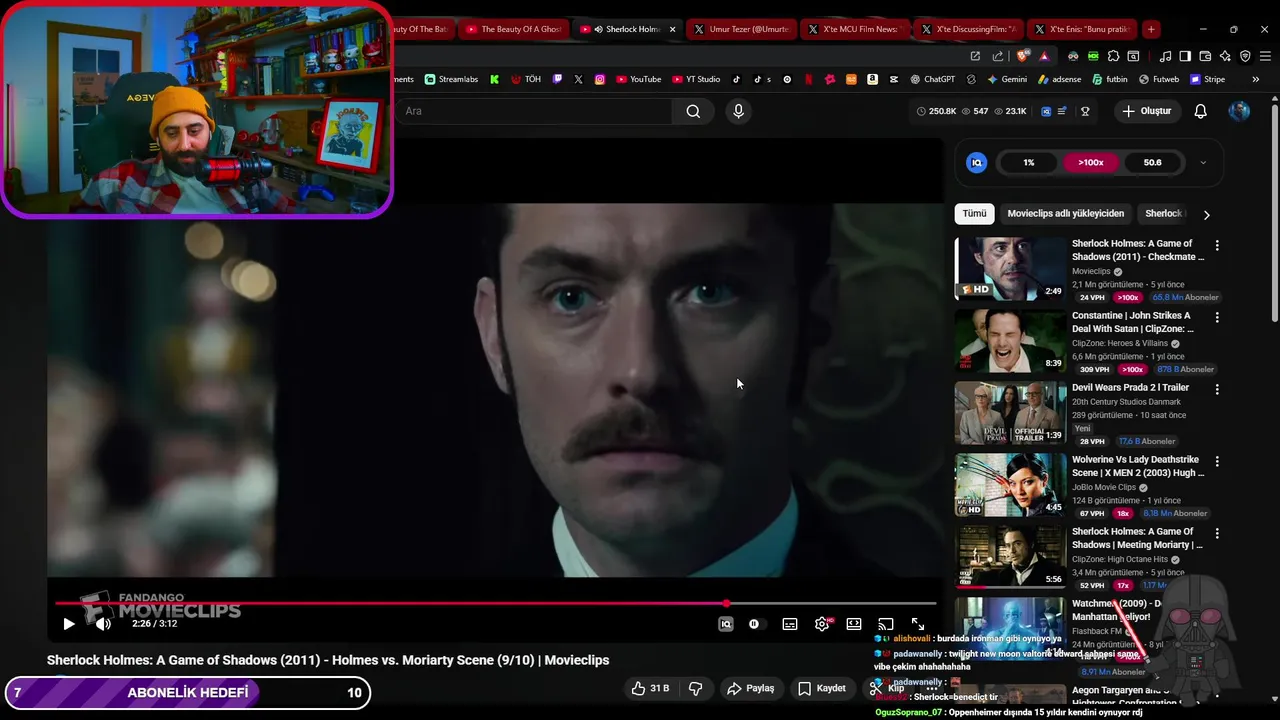Image resolution: width=1280 pixels, height=720 pixels.
Task: Dislike the video
Action: [695, 688]
